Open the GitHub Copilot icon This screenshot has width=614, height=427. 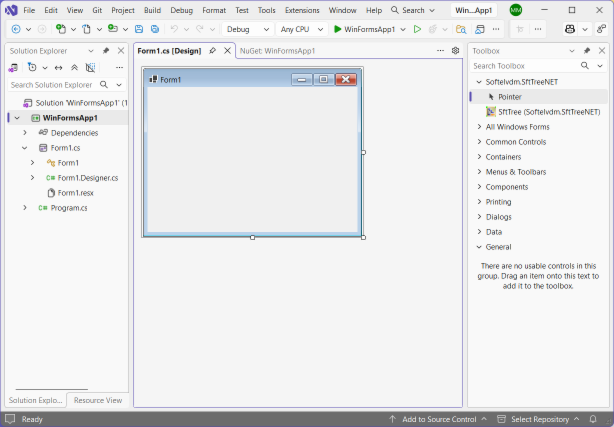click(570, 29)
